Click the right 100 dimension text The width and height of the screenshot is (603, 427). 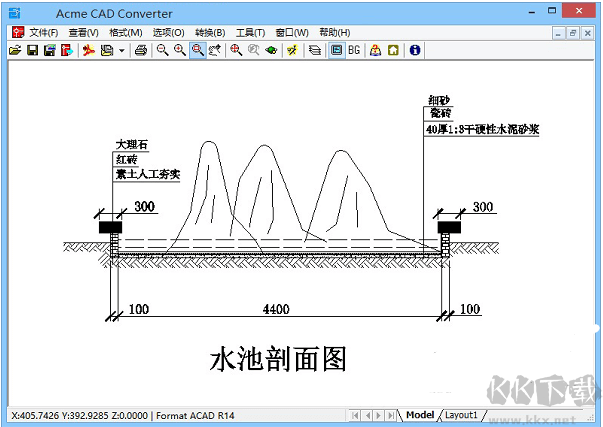click(x=470, y=309)
